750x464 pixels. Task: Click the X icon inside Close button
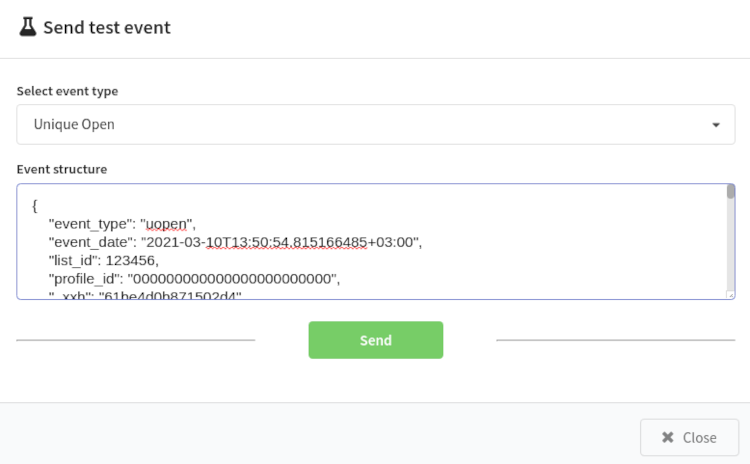pyautogui.click(x=668, y=437)
